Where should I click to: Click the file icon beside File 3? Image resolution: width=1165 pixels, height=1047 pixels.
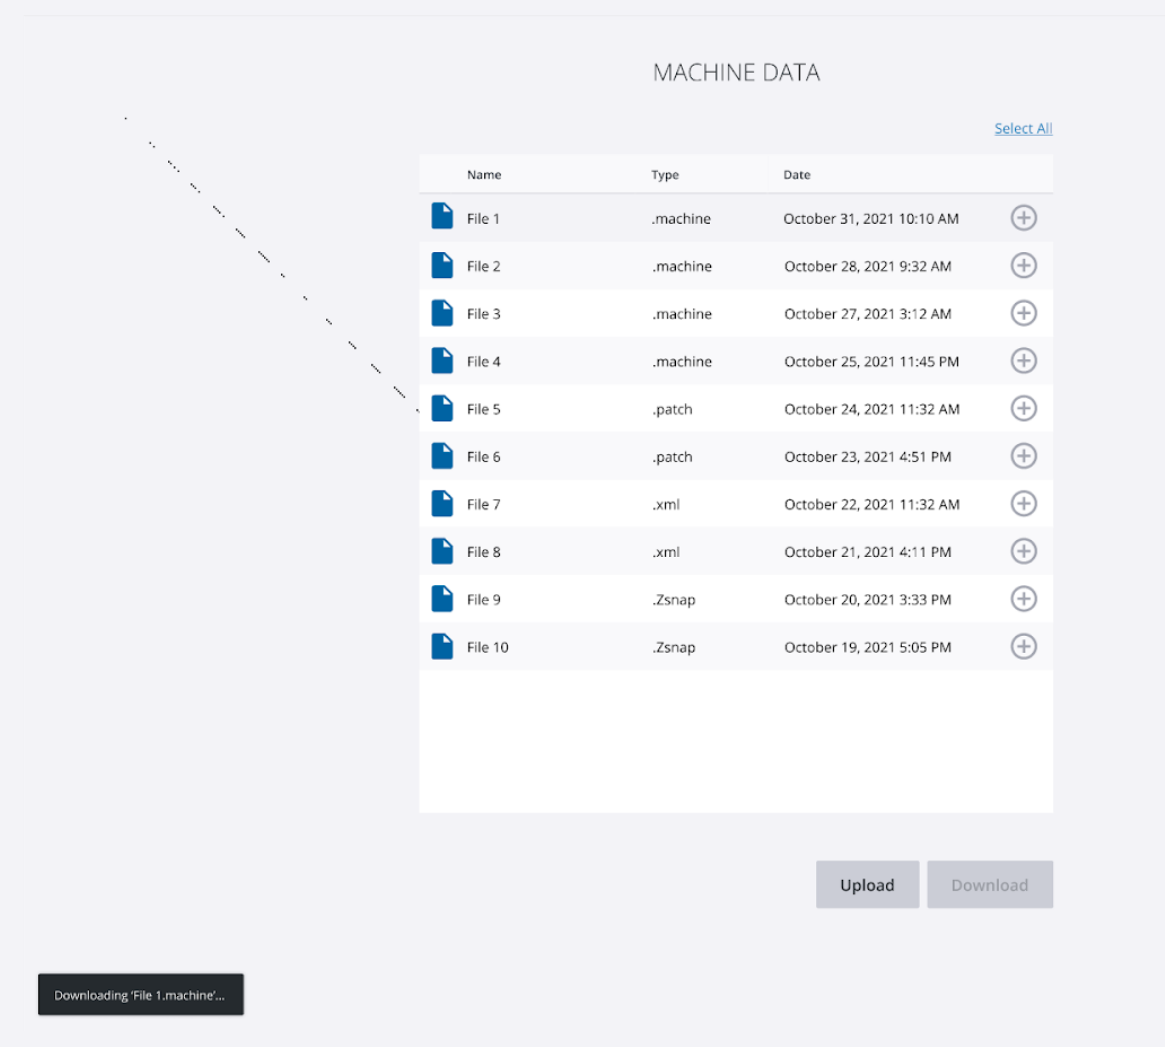[442, 312]
